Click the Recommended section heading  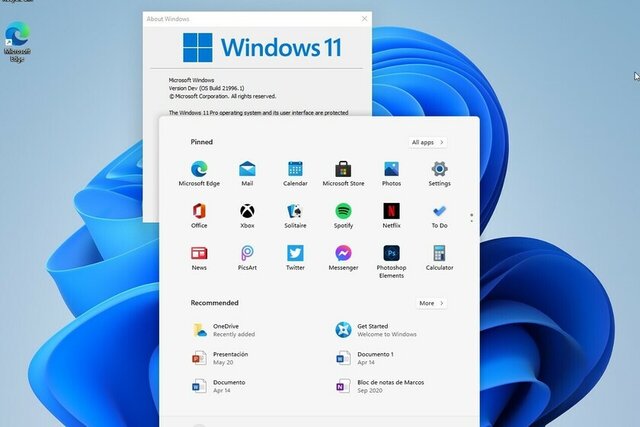(215, 302)
